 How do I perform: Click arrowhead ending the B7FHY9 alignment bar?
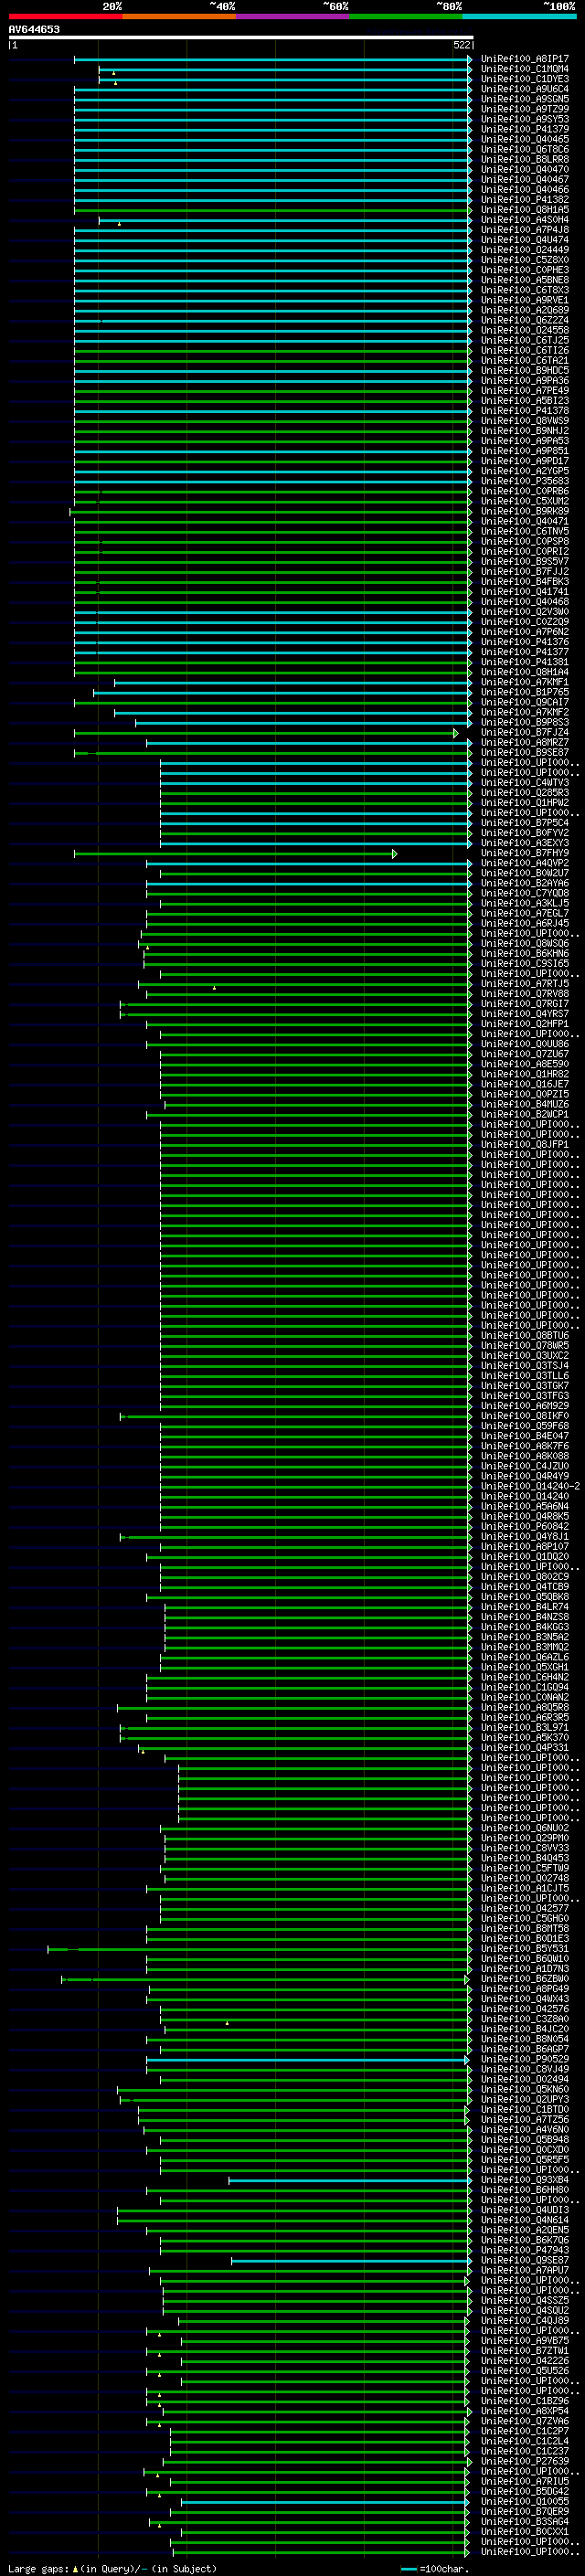pos(395,854)
